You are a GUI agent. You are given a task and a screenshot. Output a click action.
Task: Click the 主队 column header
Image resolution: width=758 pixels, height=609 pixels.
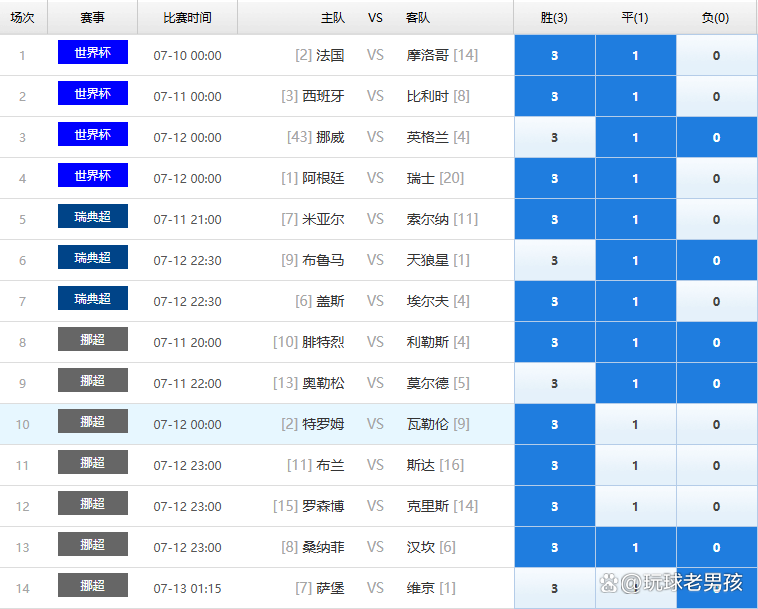333,18
